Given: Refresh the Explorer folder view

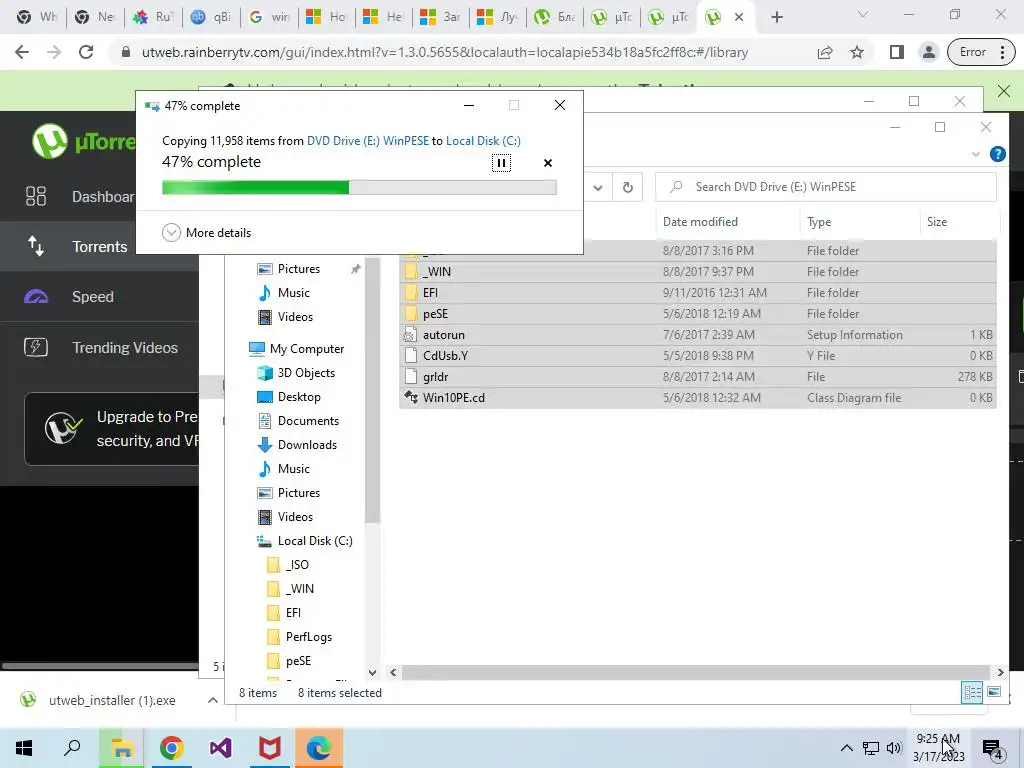Looking at the screenshot, I should click(x=628, y=187).
